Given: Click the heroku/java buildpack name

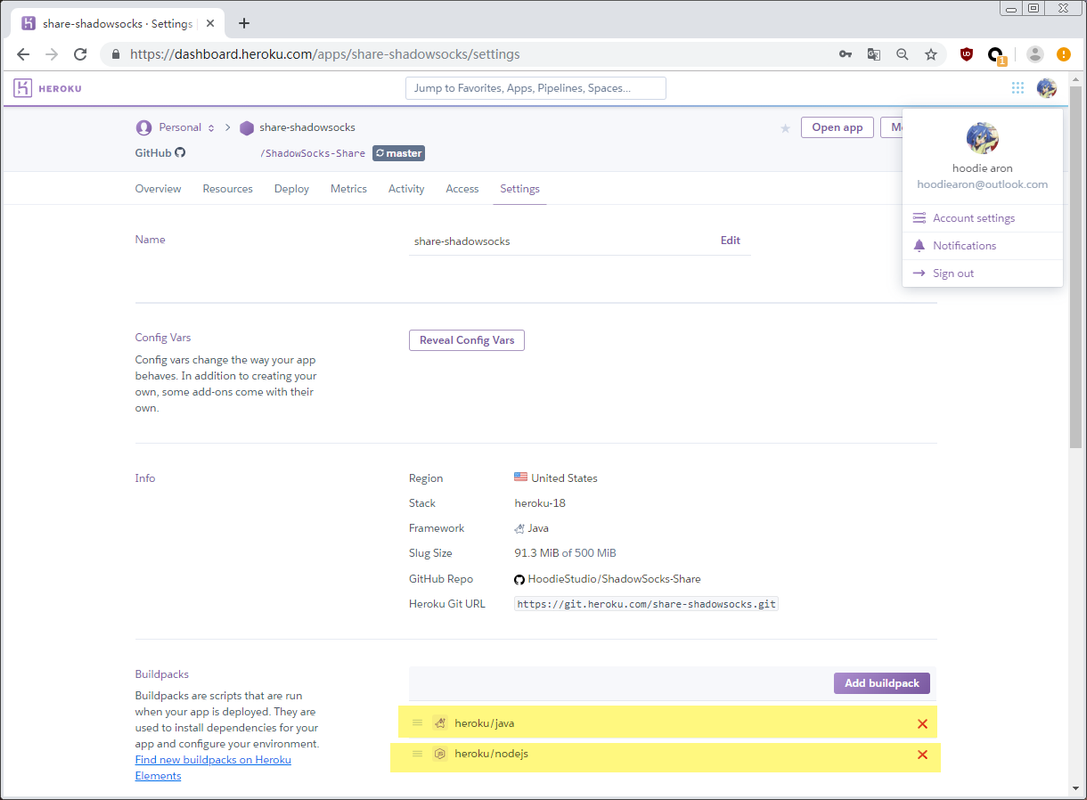Looking at the screenshot, I should coord(484,723).
